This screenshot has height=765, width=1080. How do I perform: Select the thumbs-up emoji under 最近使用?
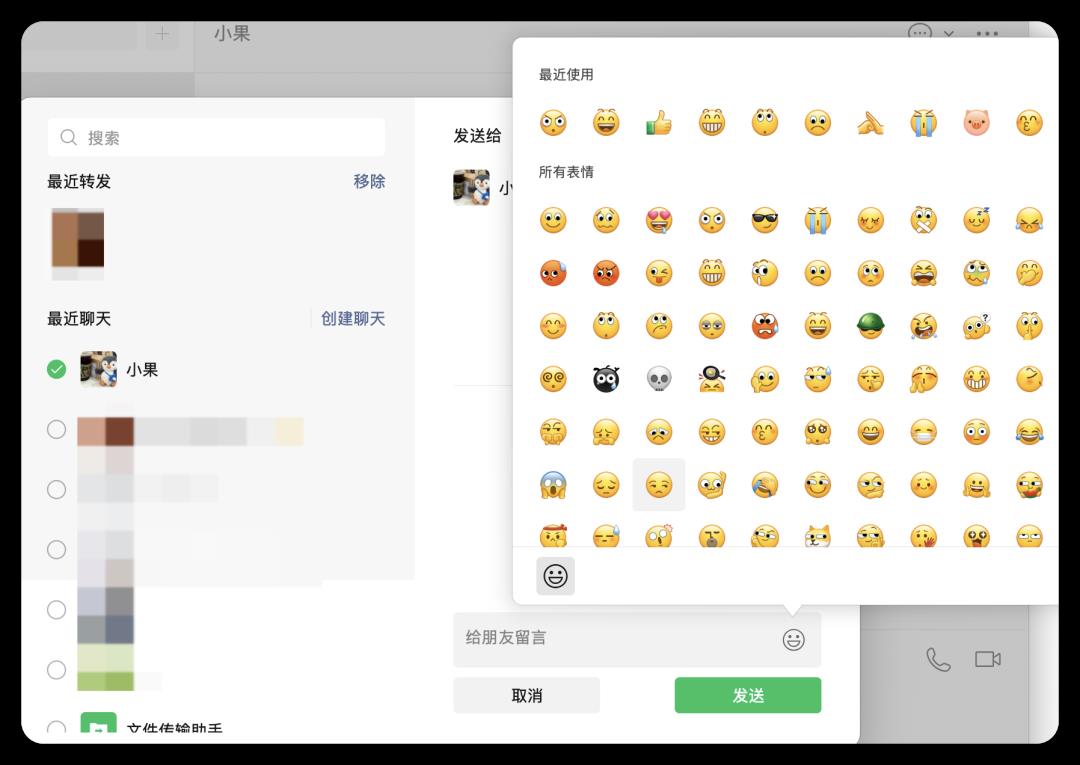click(x=658, y=122)
